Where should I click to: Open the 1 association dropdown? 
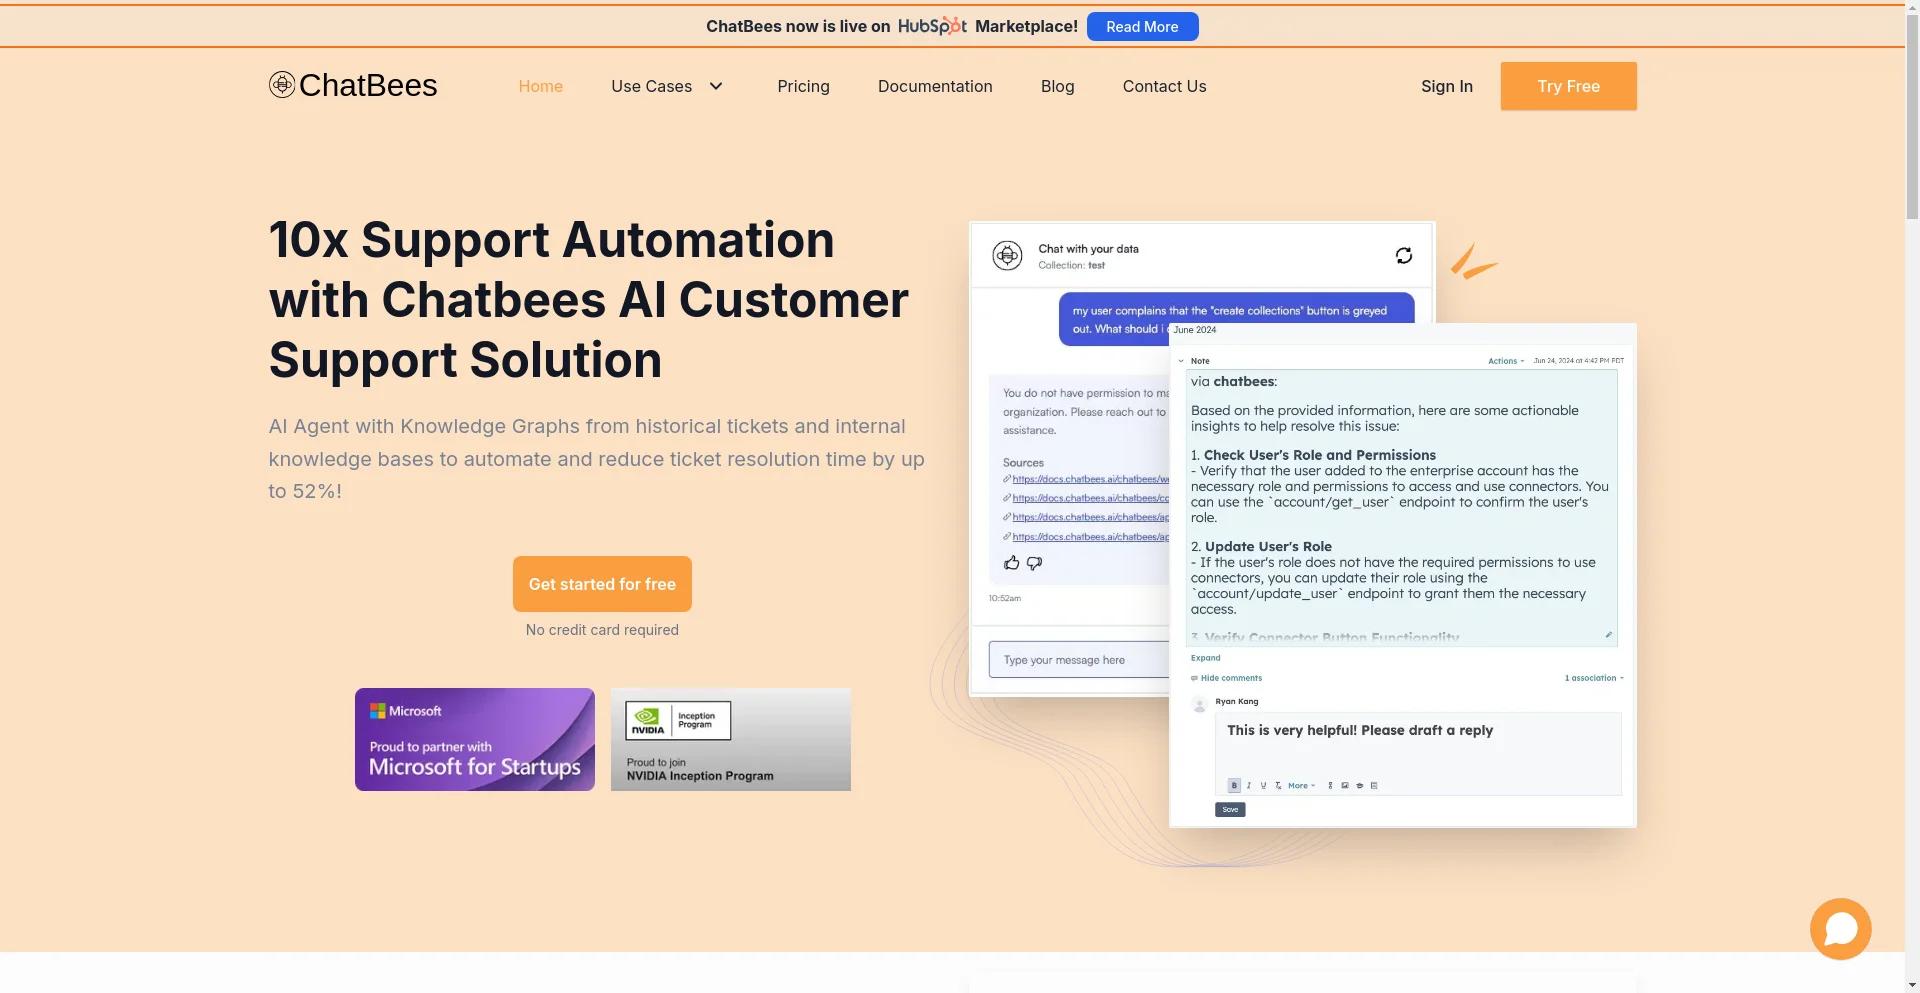tap(1593, 678)
